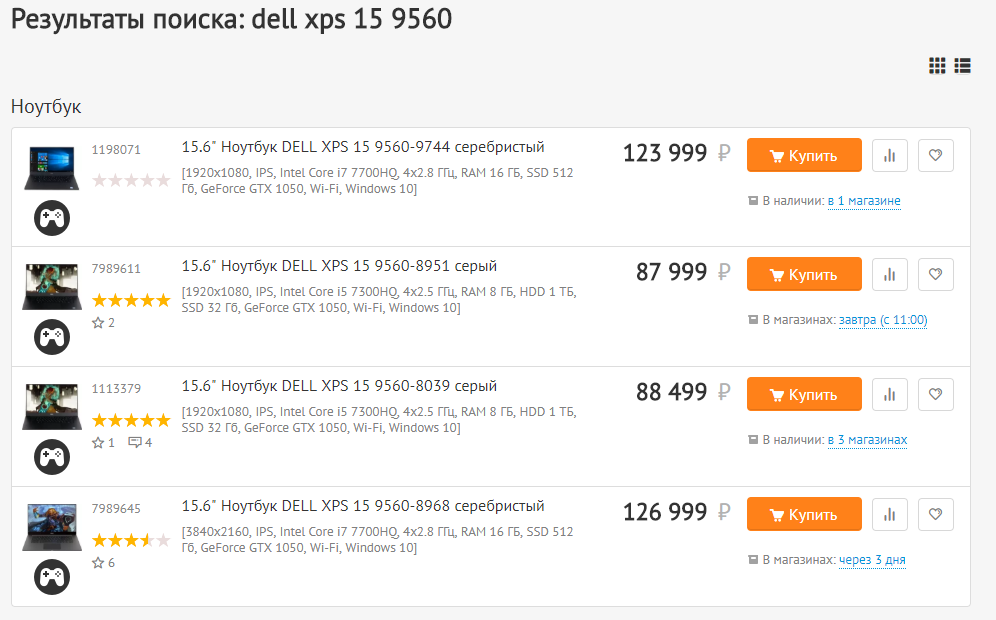Screen dimensions: 996x620
Task: Open thumbnail of XPS 15 9560-8968 laptop
Action: click(52, 527)
